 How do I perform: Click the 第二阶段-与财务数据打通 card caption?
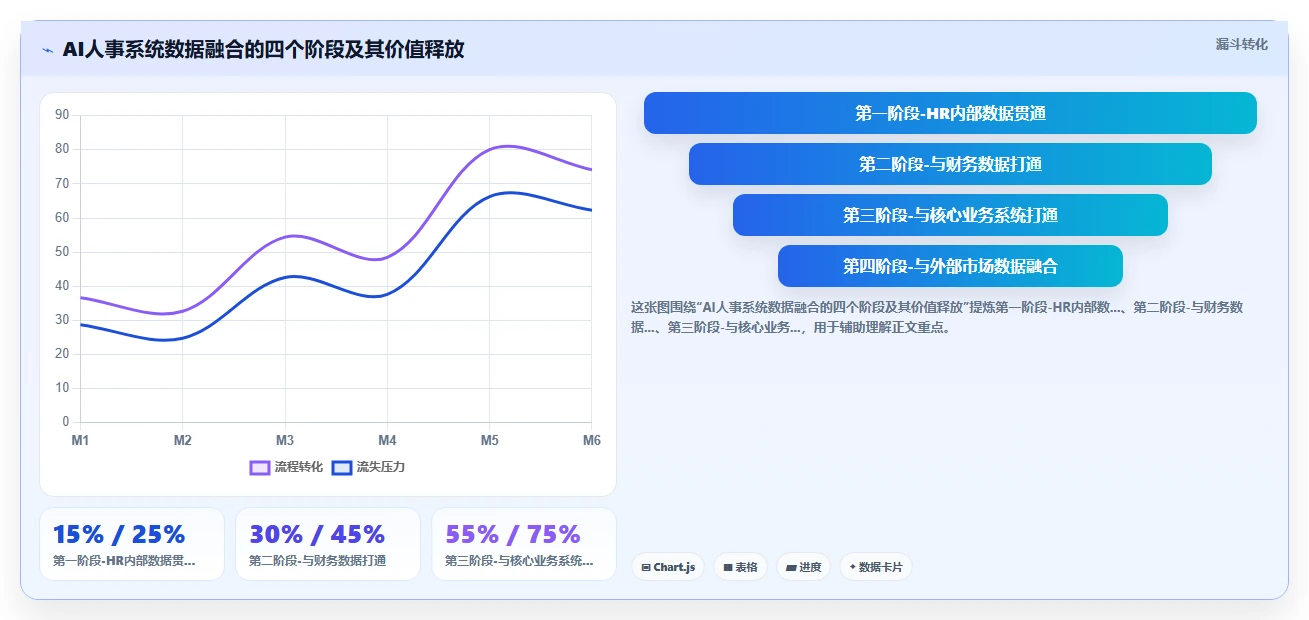[318, 561]
